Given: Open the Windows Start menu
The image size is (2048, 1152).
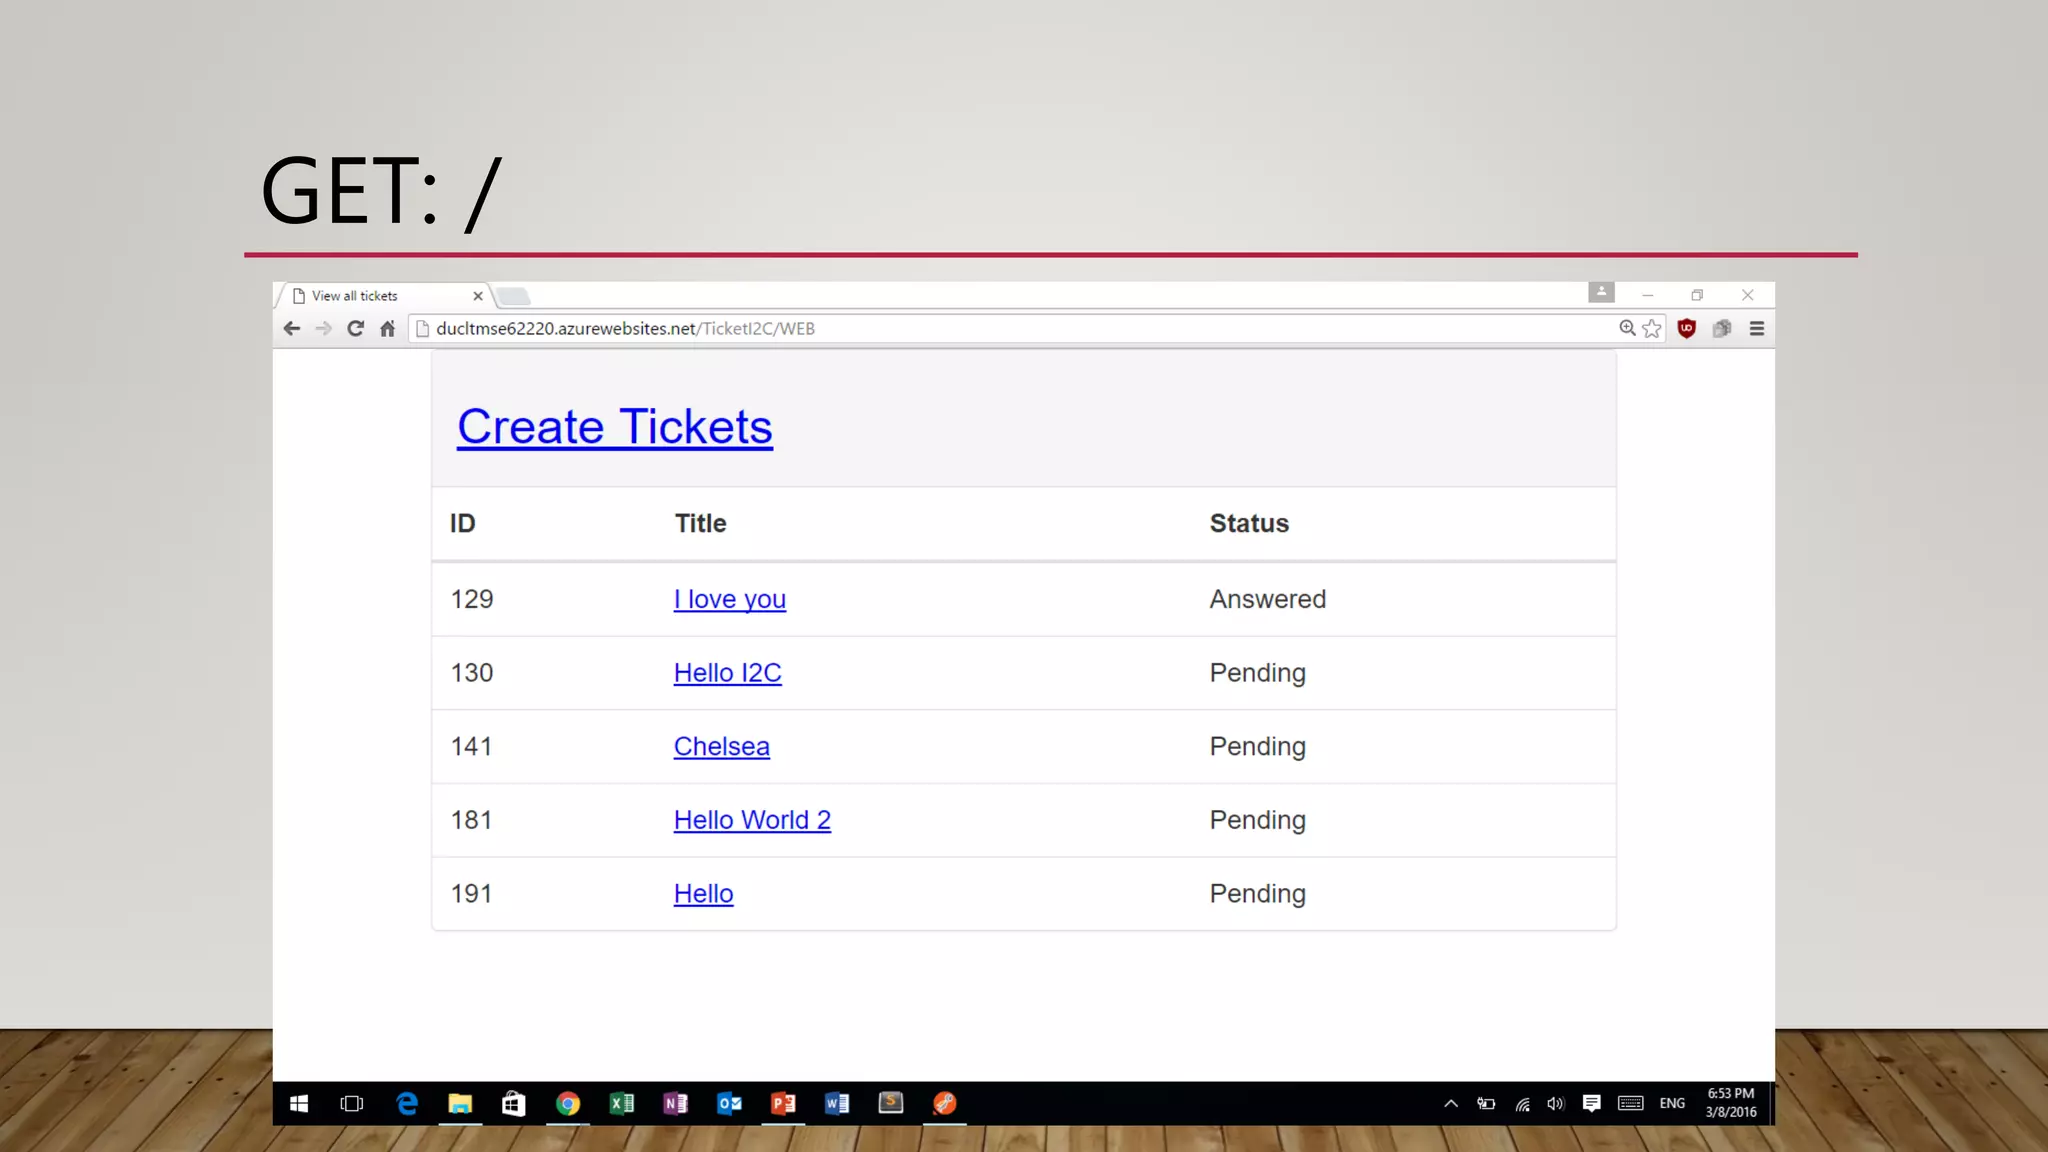Looking at the screenshot, I should [x=298, y=1103].
